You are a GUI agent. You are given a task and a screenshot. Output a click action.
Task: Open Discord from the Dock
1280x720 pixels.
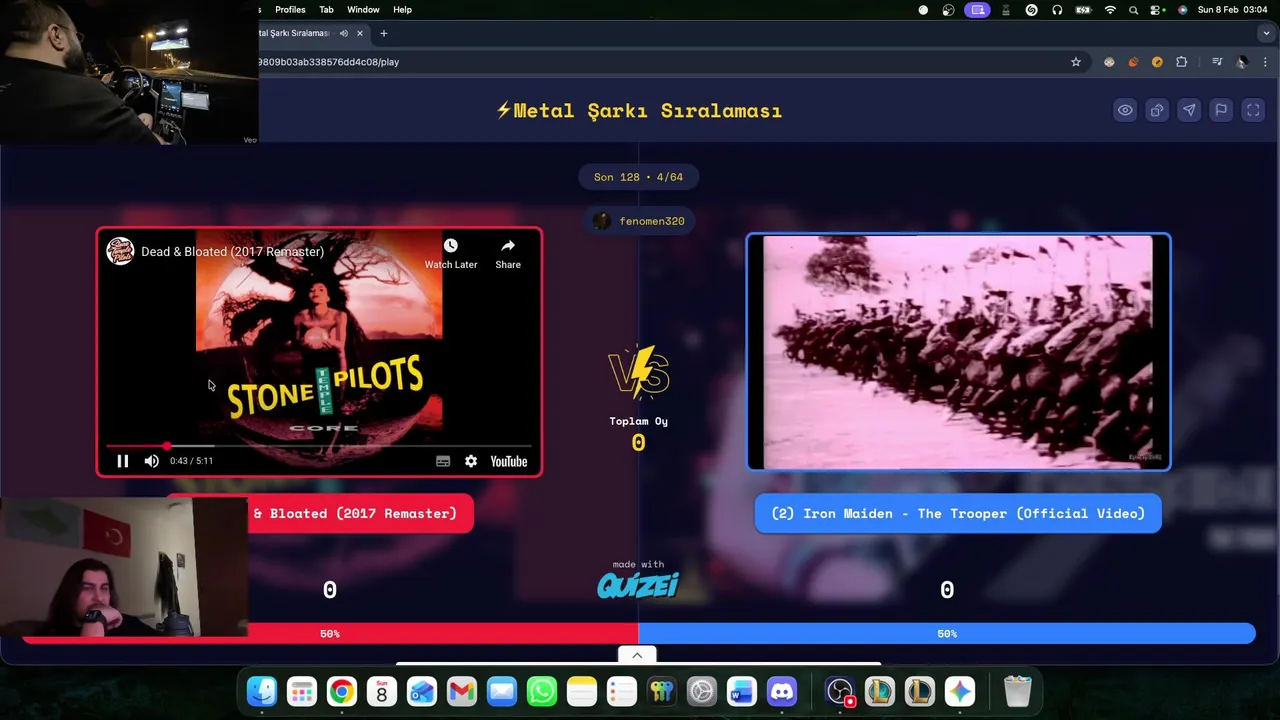pyautogui.click(x=782, y=691)
